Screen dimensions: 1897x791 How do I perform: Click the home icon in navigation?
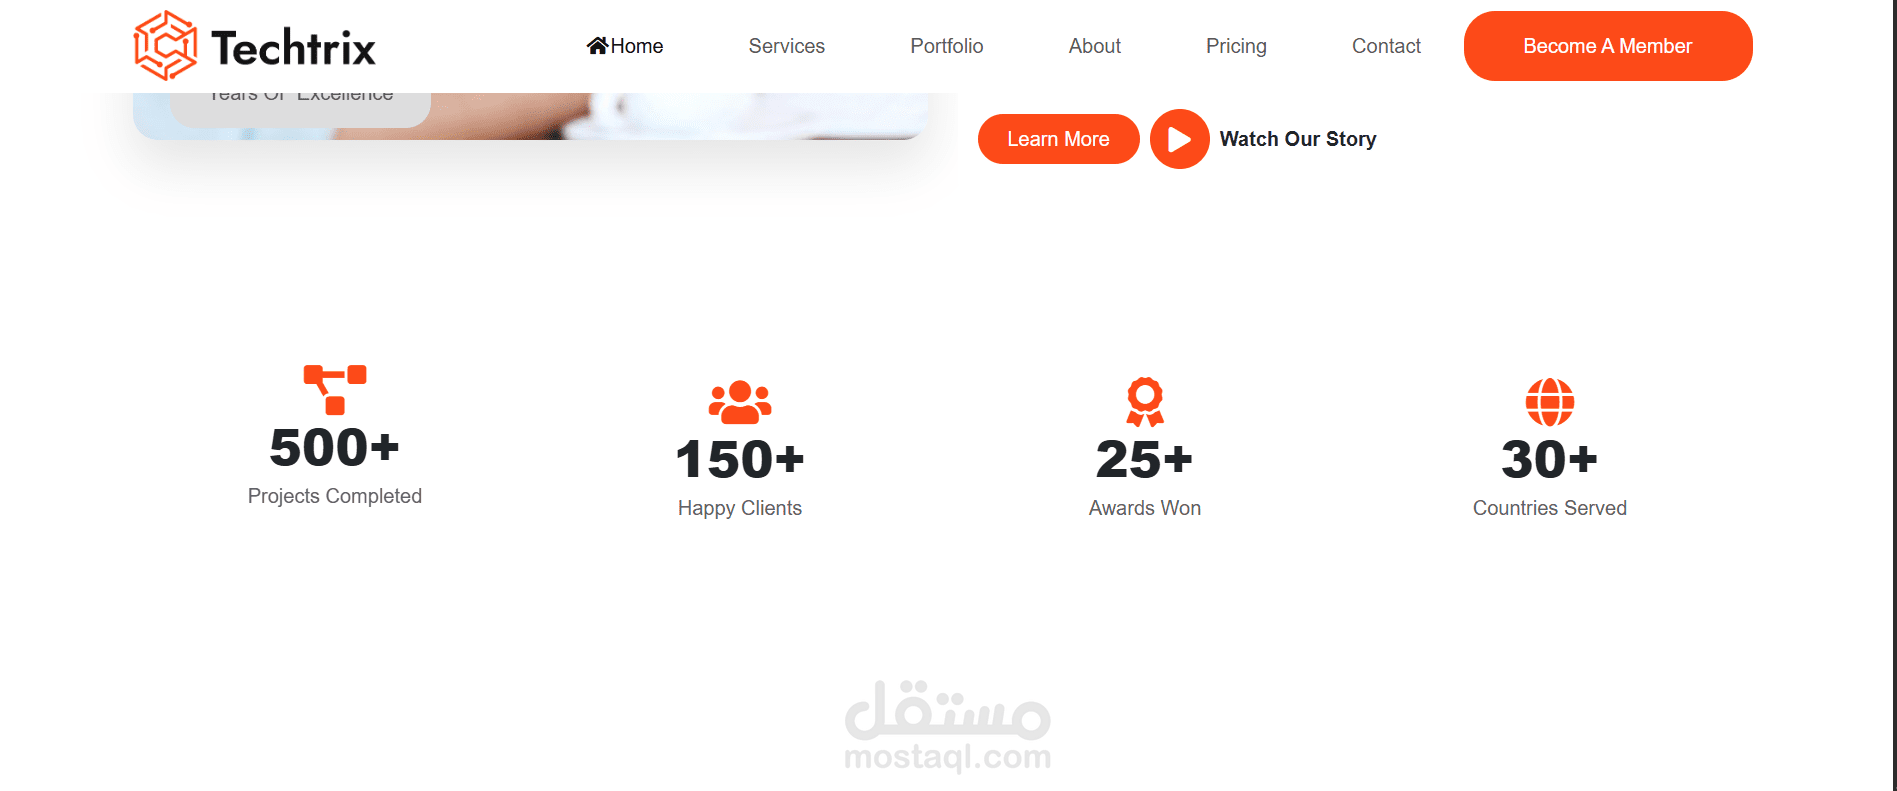click(598, 46)
